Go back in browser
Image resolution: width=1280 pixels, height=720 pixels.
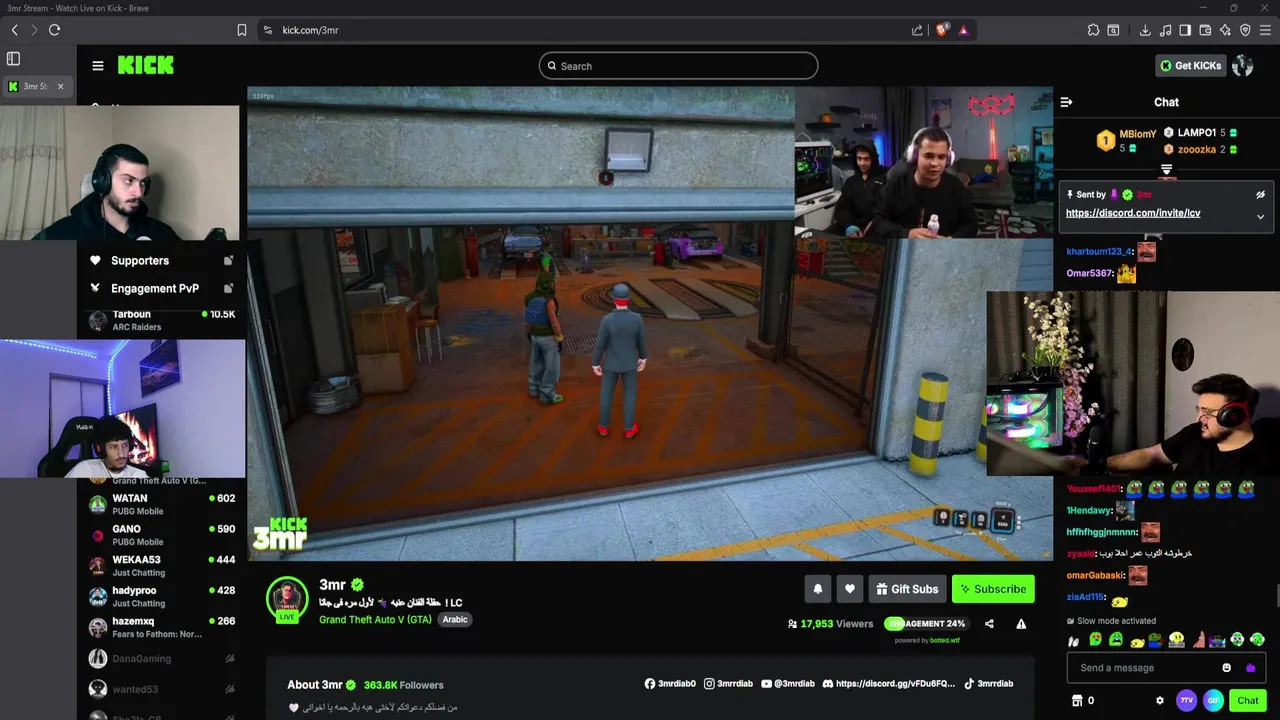click(15, 30)
